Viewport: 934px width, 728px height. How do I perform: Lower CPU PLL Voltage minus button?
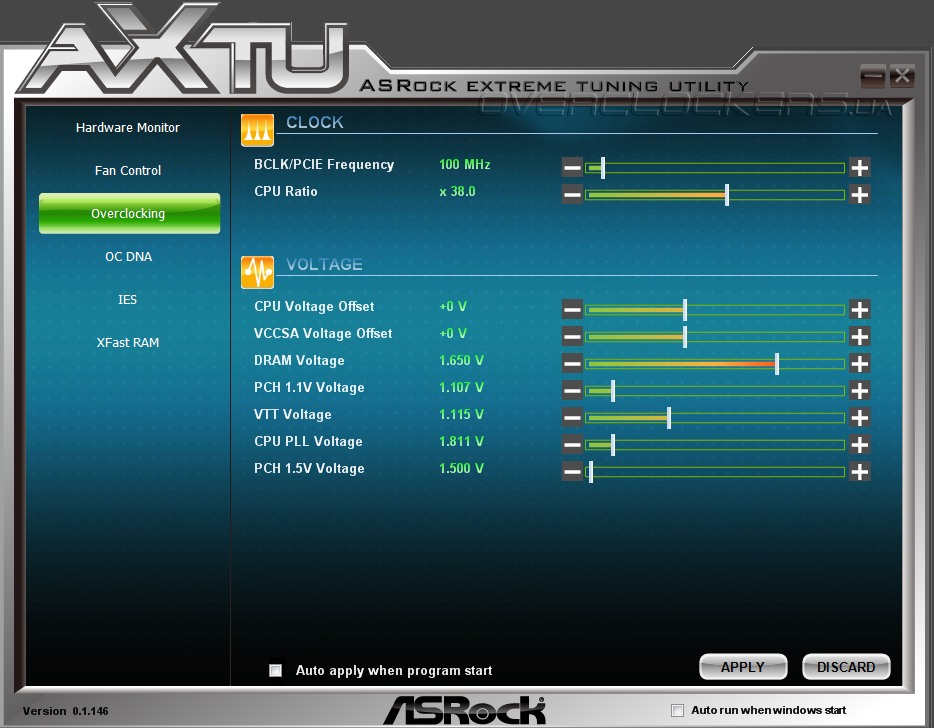pyautogui.click(x=572, y=444)
